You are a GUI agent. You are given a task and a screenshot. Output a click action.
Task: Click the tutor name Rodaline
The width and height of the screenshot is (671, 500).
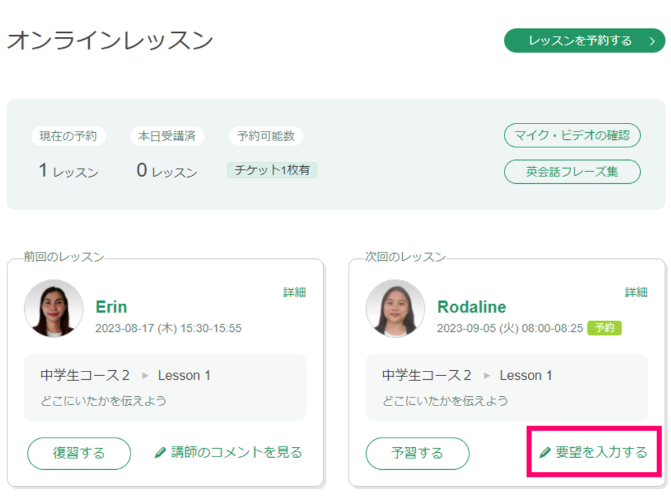coord(472,307)
